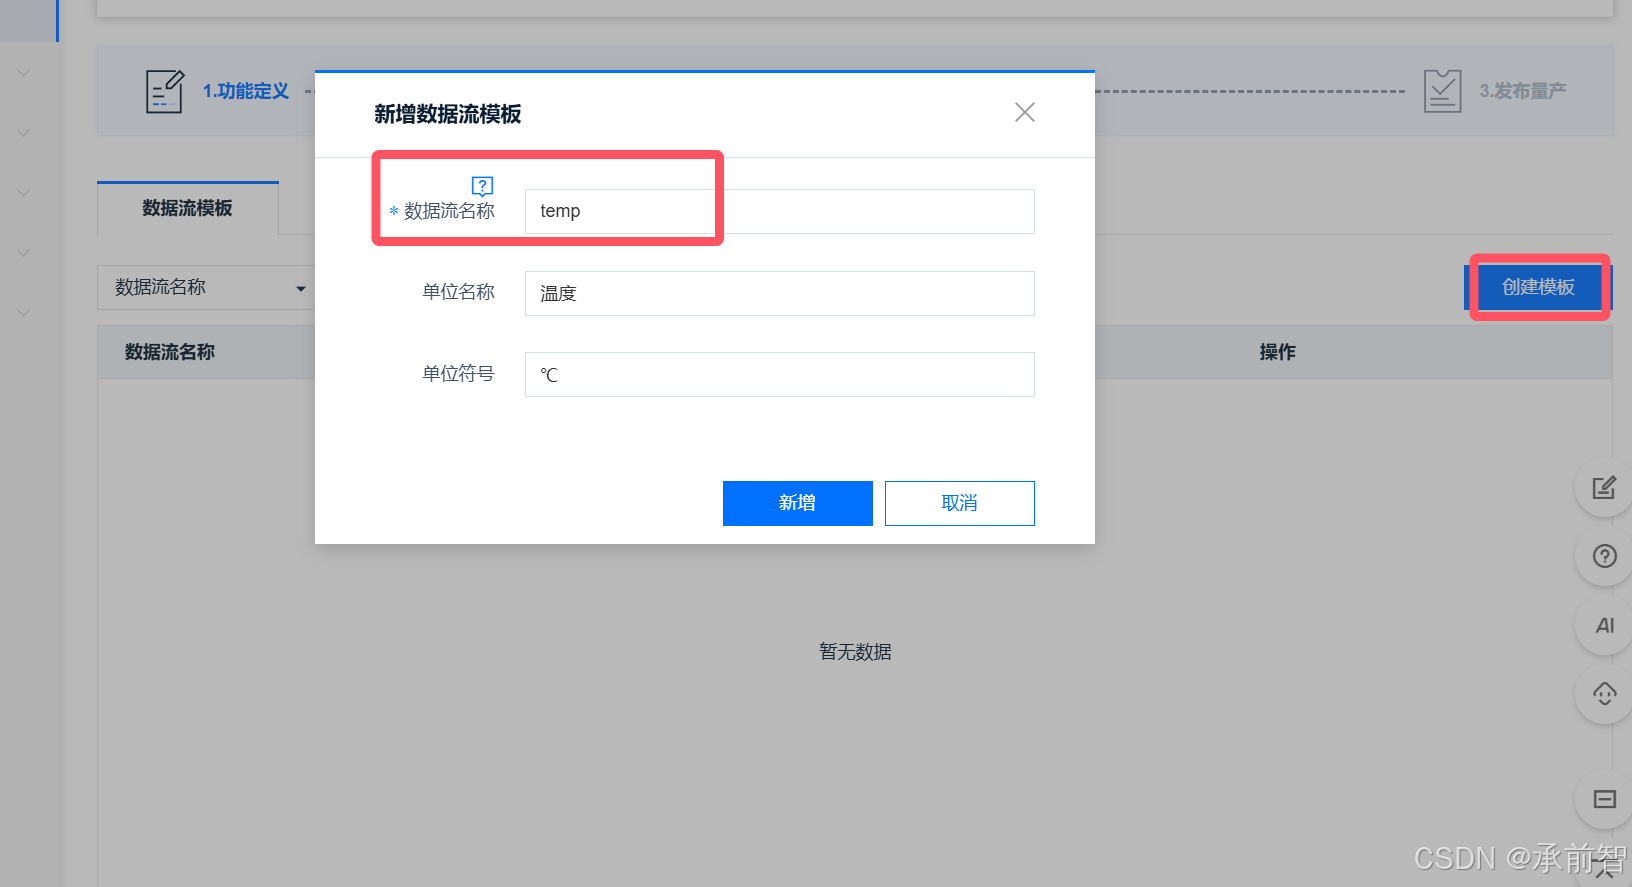Expand the fourth sidebar chevron

pos(23,252)
